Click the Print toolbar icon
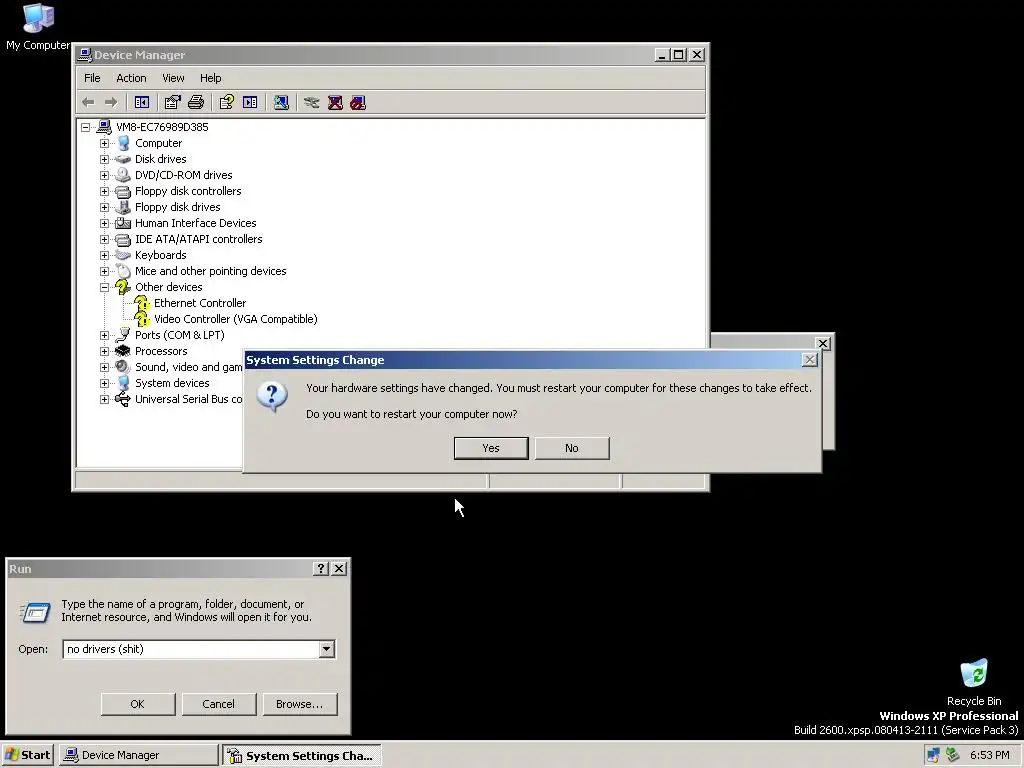Viewport: 1024px width, 768px height. [196, 103]
